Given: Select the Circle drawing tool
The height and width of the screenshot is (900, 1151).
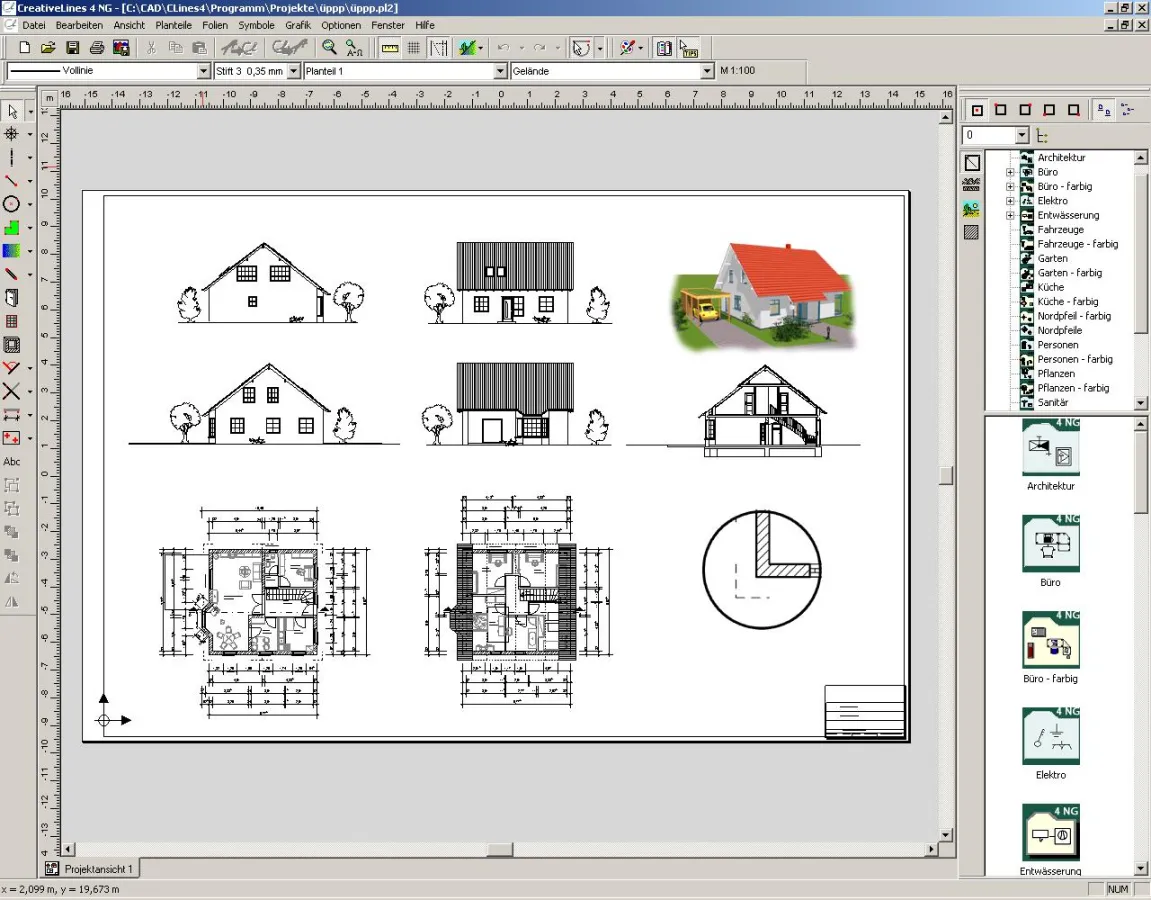Looking at the screenshot, I should 14,202.
